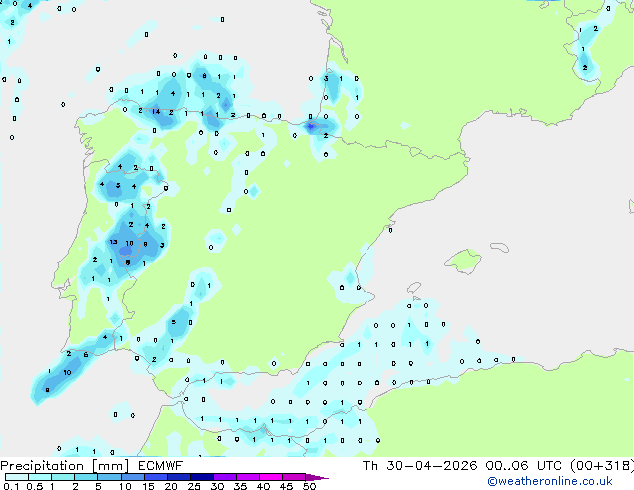Image resolution: width=634 pixels, height=490 pixels.
Task: Click the '10' value right of '13'
Action: pyautogui.click(x=129, y=243)
